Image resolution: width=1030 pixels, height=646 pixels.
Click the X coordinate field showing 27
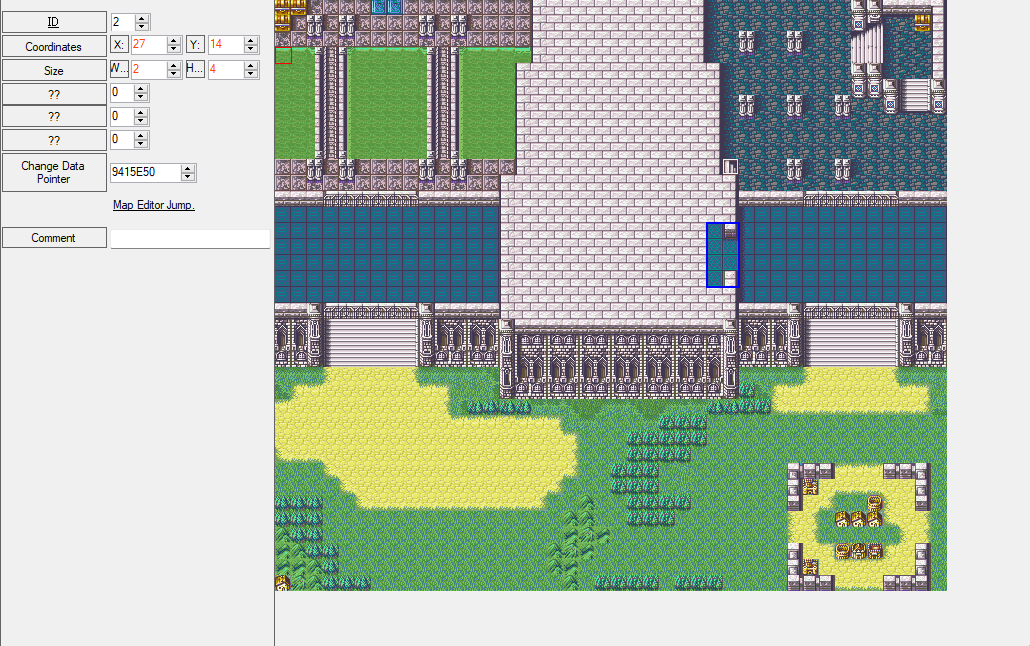(x=148, y=45)
